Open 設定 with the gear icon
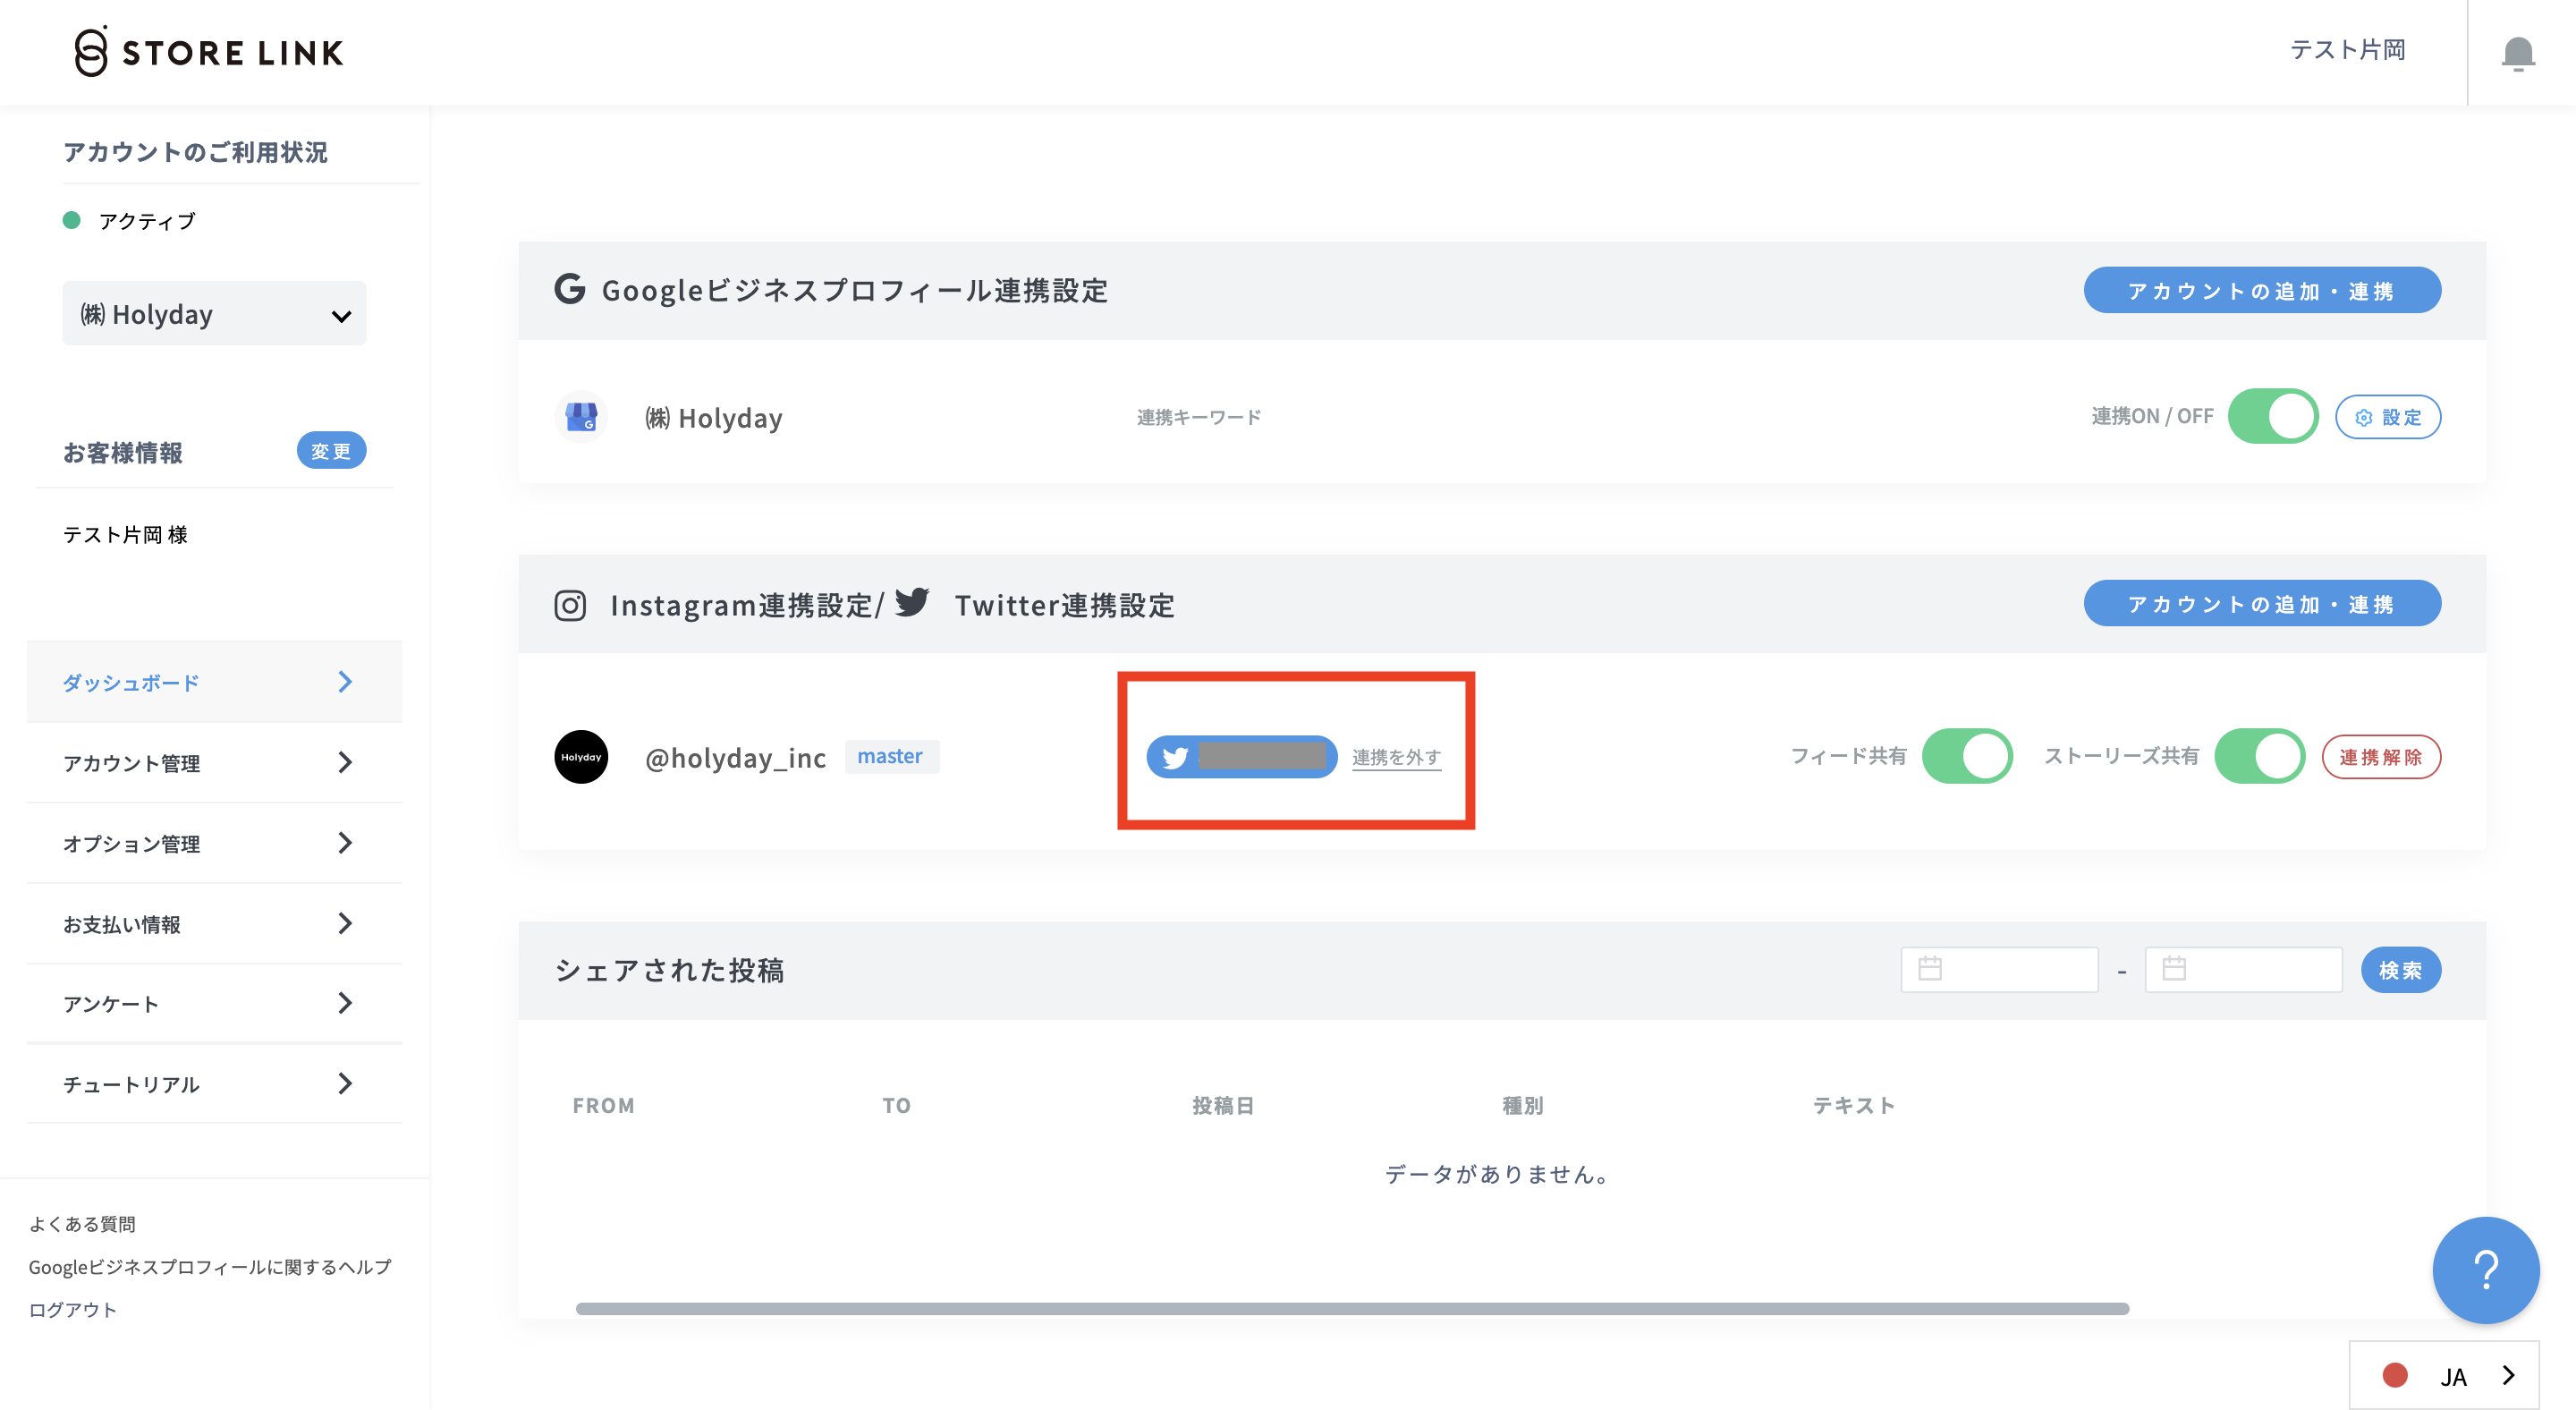Screen dimensions: 2576x1410 coord(2388,417)
